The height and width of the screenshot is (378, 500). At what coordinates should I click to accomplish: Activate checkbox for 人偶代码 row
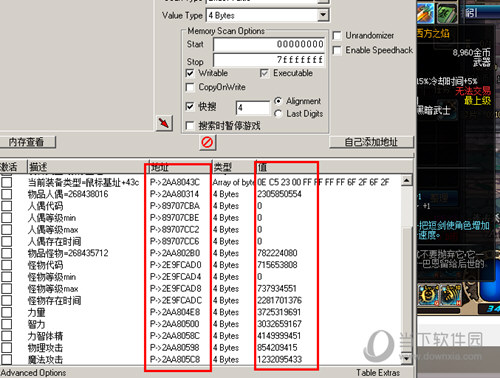coord(7,206)
